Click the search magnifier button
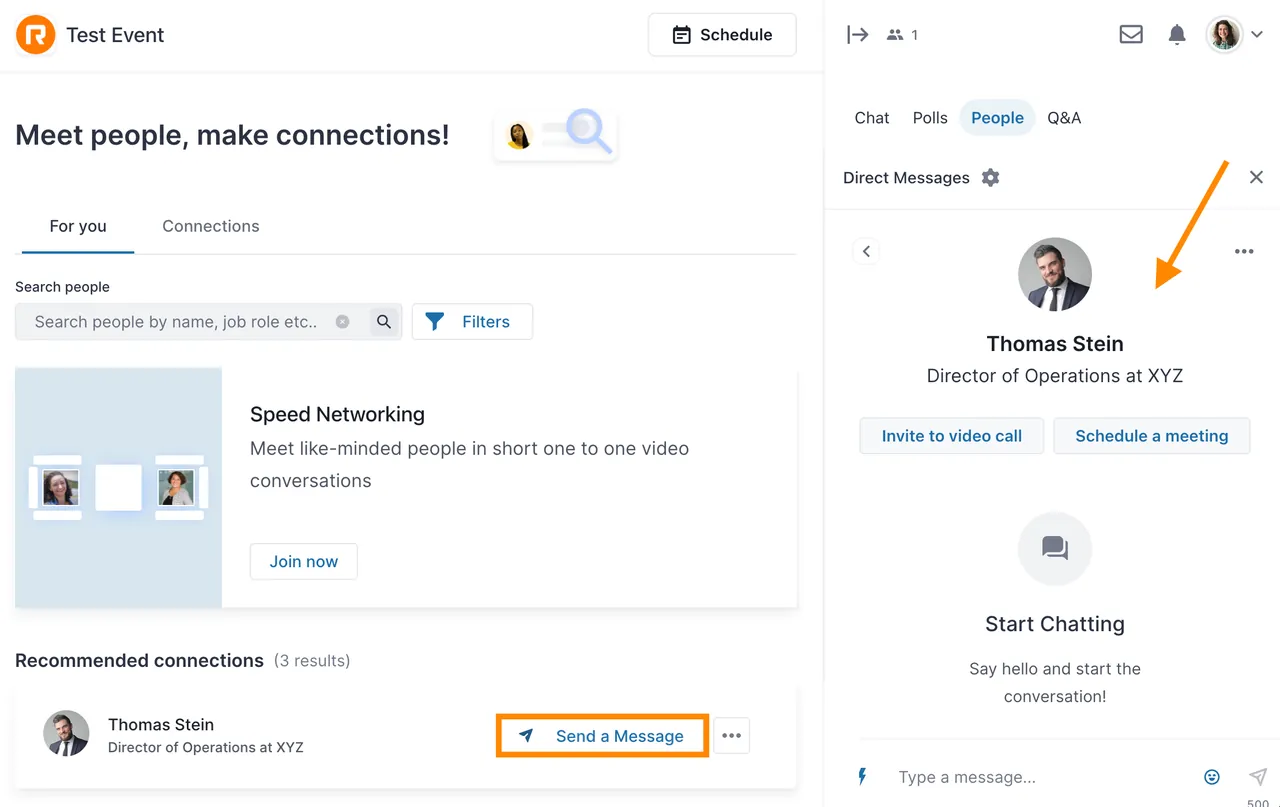Screen dimensions: 1280x807 (384, 322)
